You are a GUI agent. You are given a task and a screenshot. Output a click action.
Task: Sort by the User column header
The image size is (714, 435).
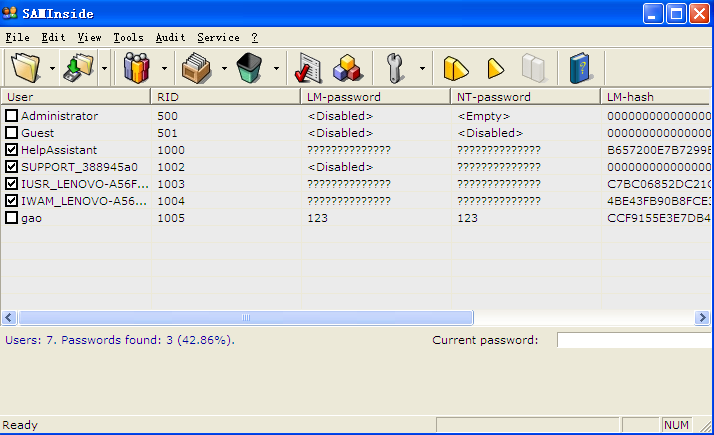pyautogui.click(x=76, y=97)
